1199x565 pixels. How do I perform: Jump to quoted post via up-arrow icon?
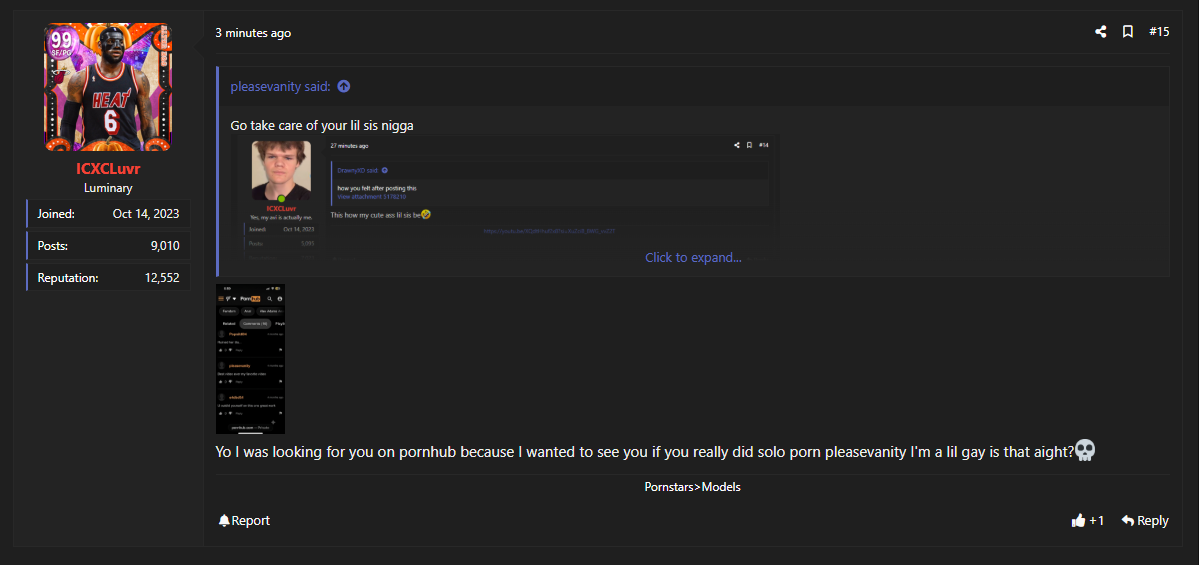tap(343, 86)
